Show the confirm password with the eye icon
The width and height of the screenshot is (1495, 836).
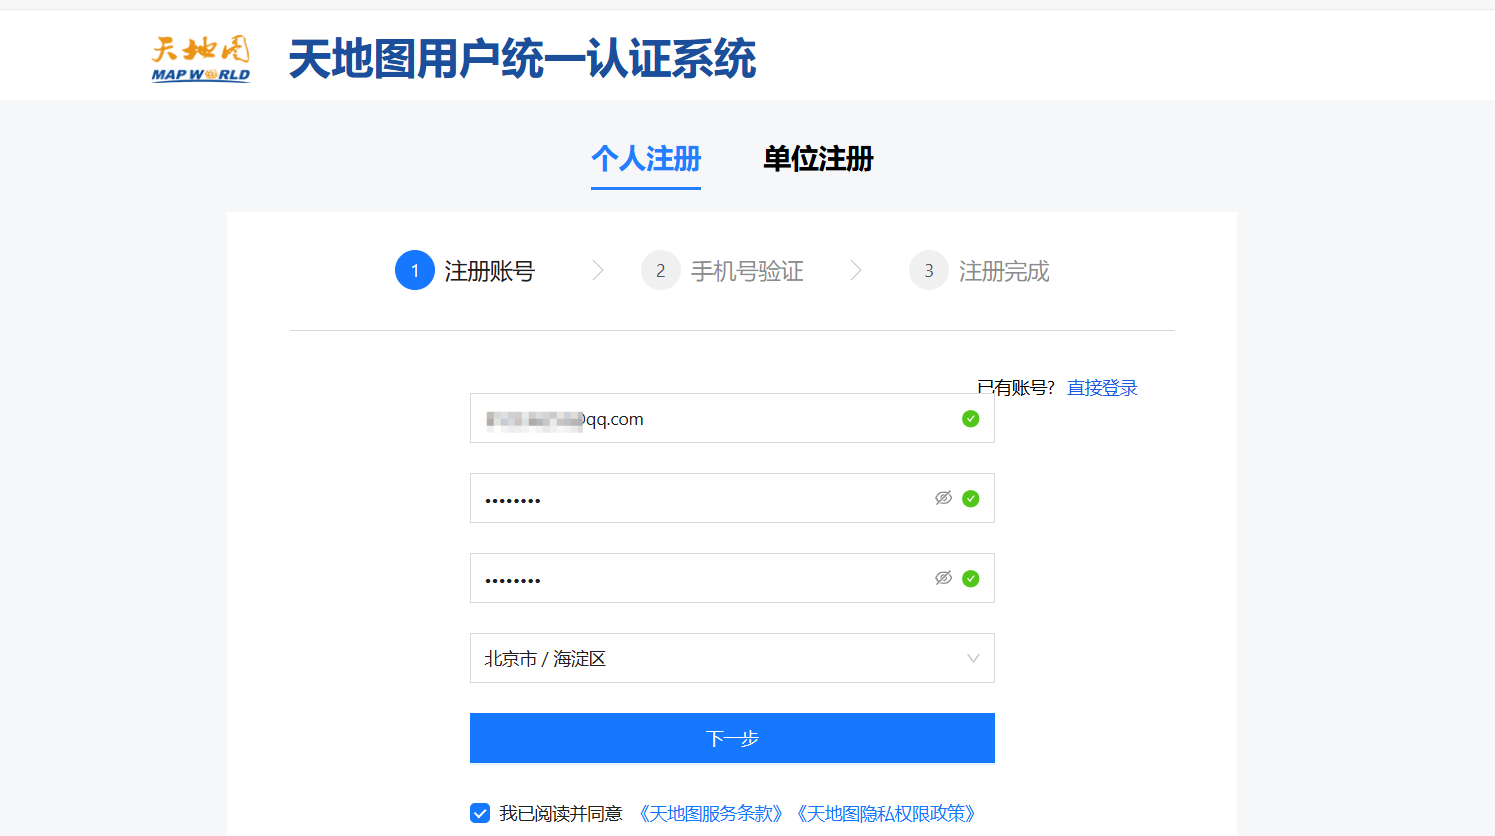point(943,578)
